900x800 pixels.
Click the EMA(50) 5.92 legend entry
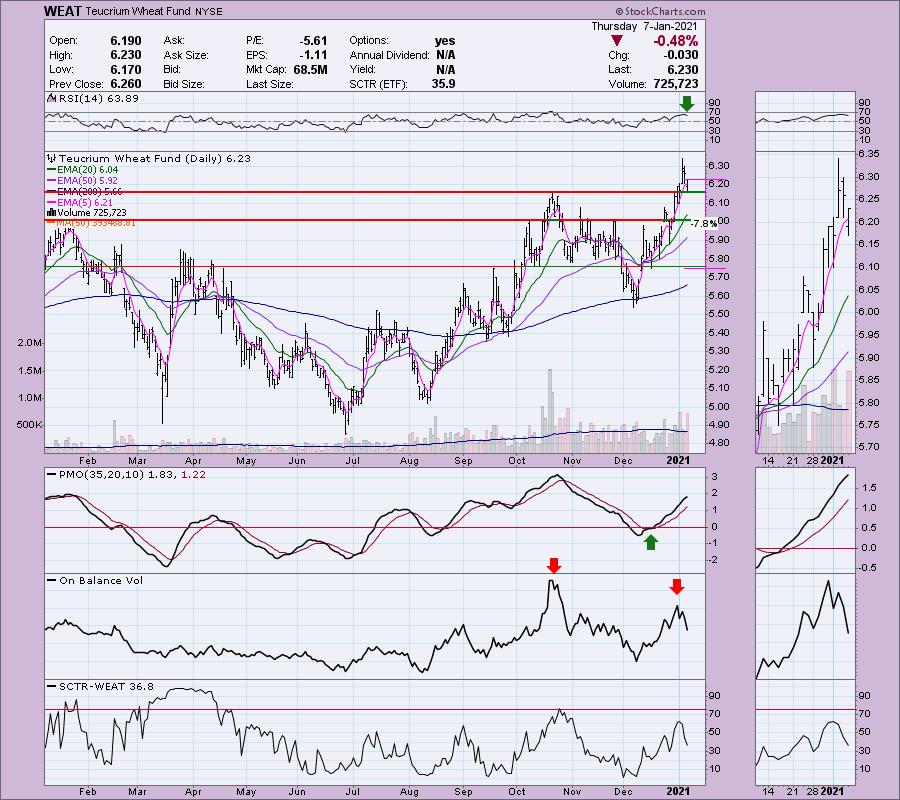point(87,181)
